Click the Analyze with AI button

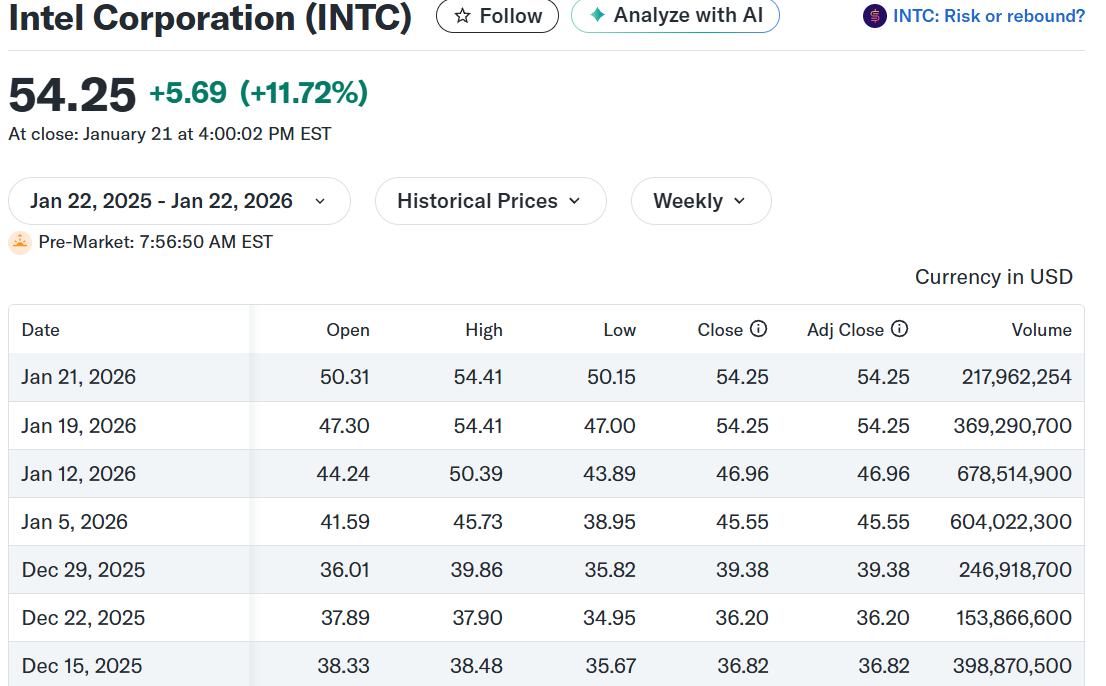click(675, 16)
